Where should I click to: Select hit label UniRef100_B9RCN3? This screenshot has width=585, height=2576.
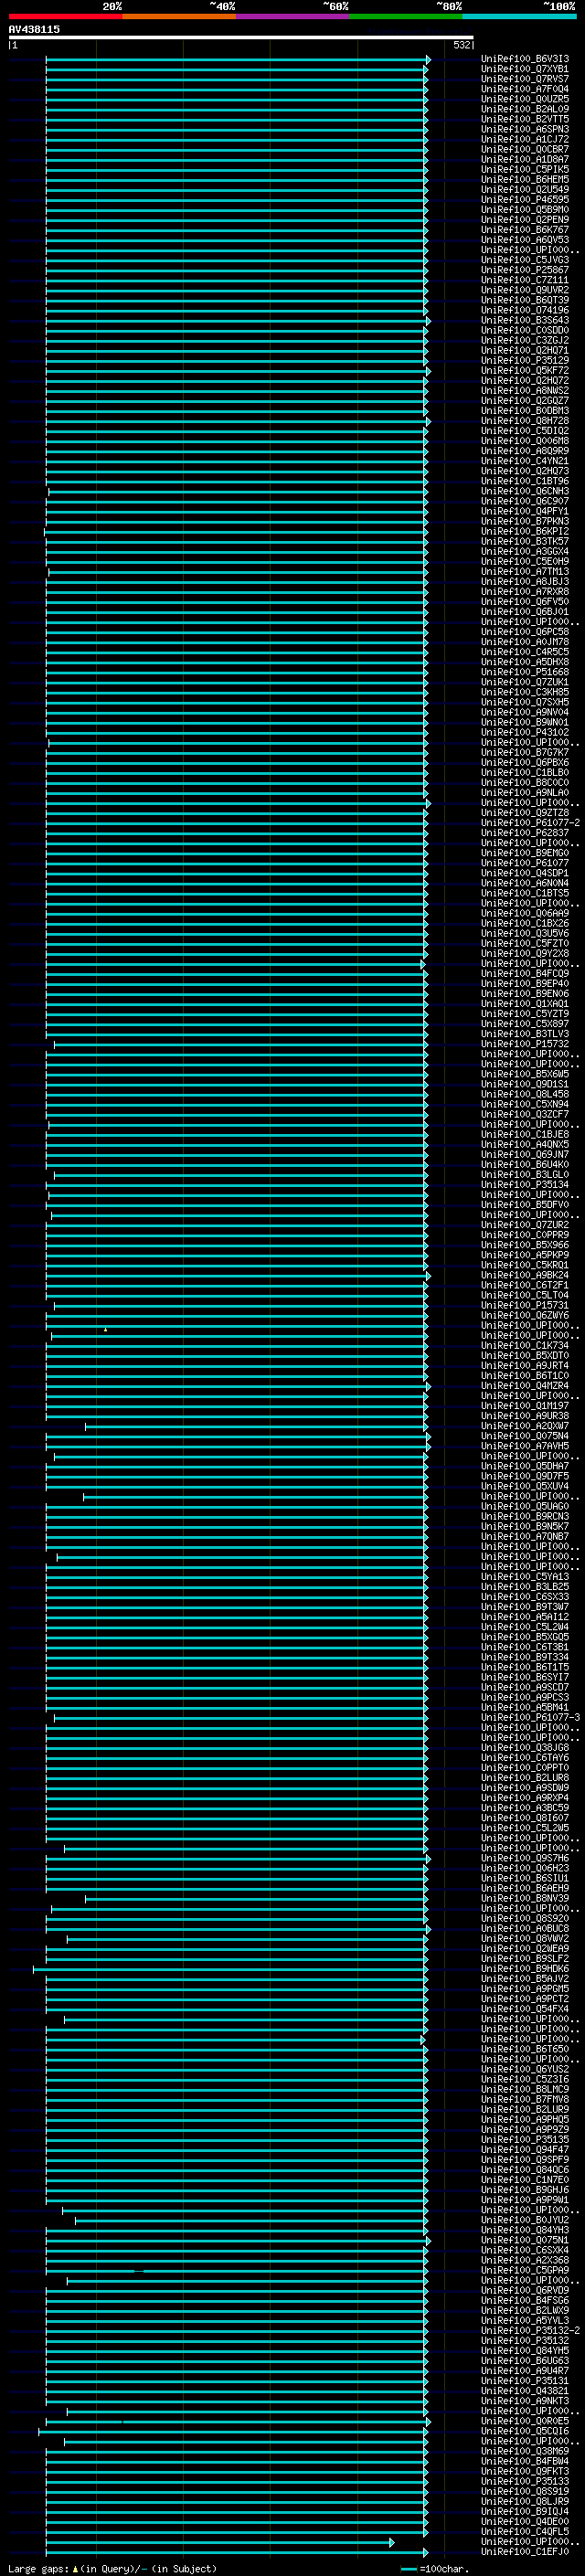(525, 1516)
